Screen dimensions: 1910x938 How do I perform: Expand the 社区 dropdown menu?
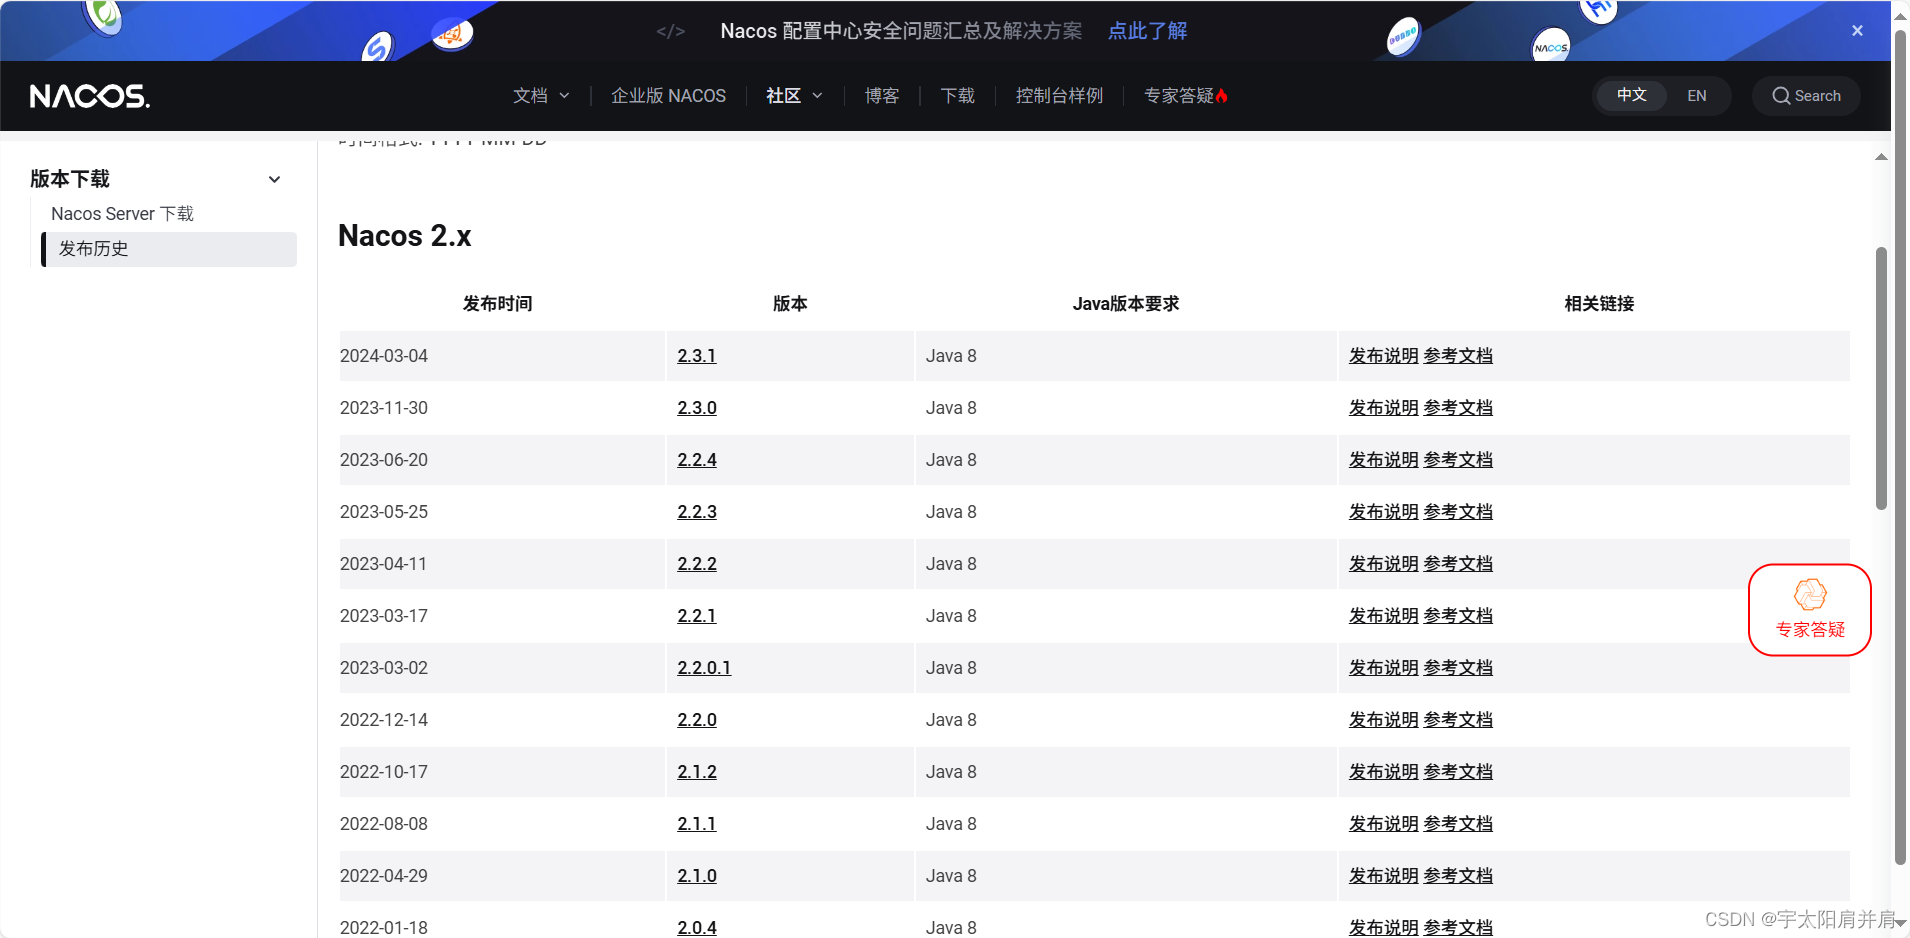[x=794, y=96]
